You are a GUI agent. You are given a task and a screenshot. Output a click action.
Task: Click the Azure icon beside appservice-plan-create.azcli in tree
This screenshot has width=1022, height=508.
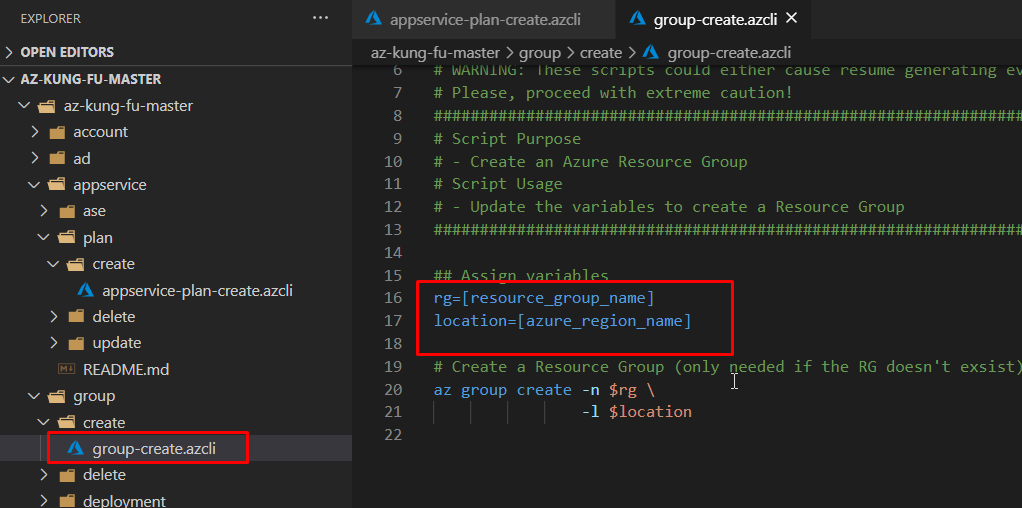pos(85,290)
